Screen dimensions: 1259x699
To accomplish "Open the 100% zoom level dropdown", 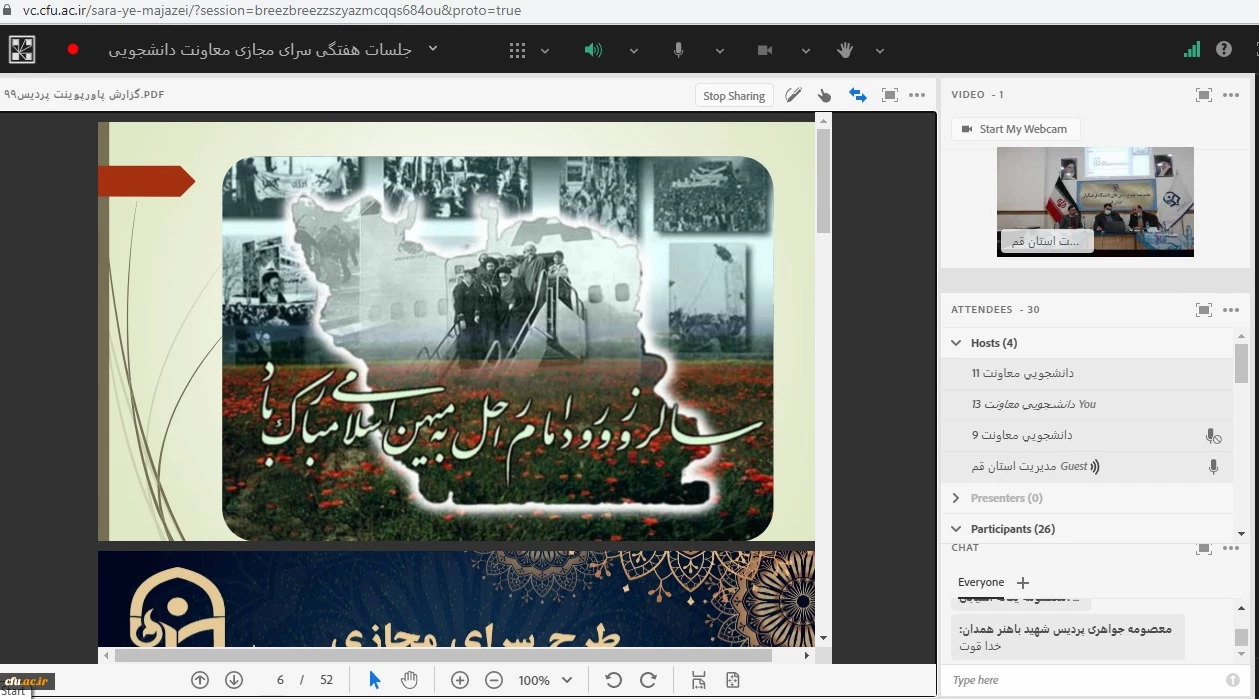I will tap(568, 680).
